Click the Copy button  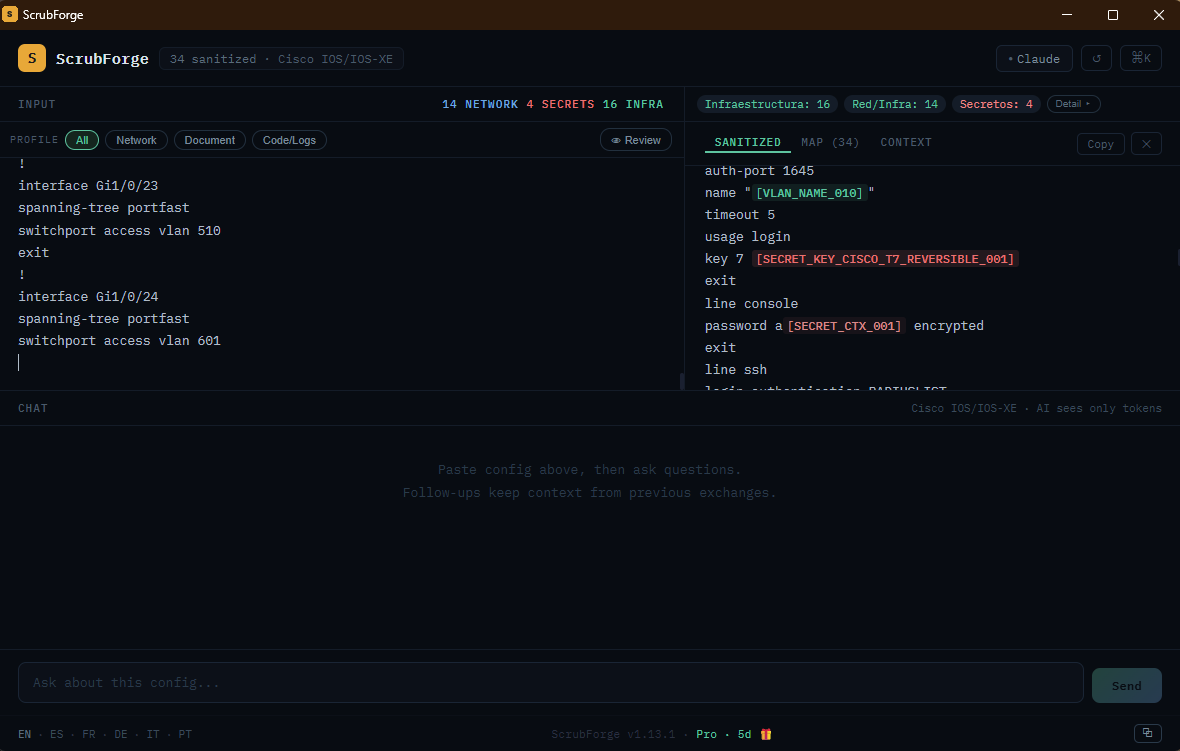(1100, 144)
